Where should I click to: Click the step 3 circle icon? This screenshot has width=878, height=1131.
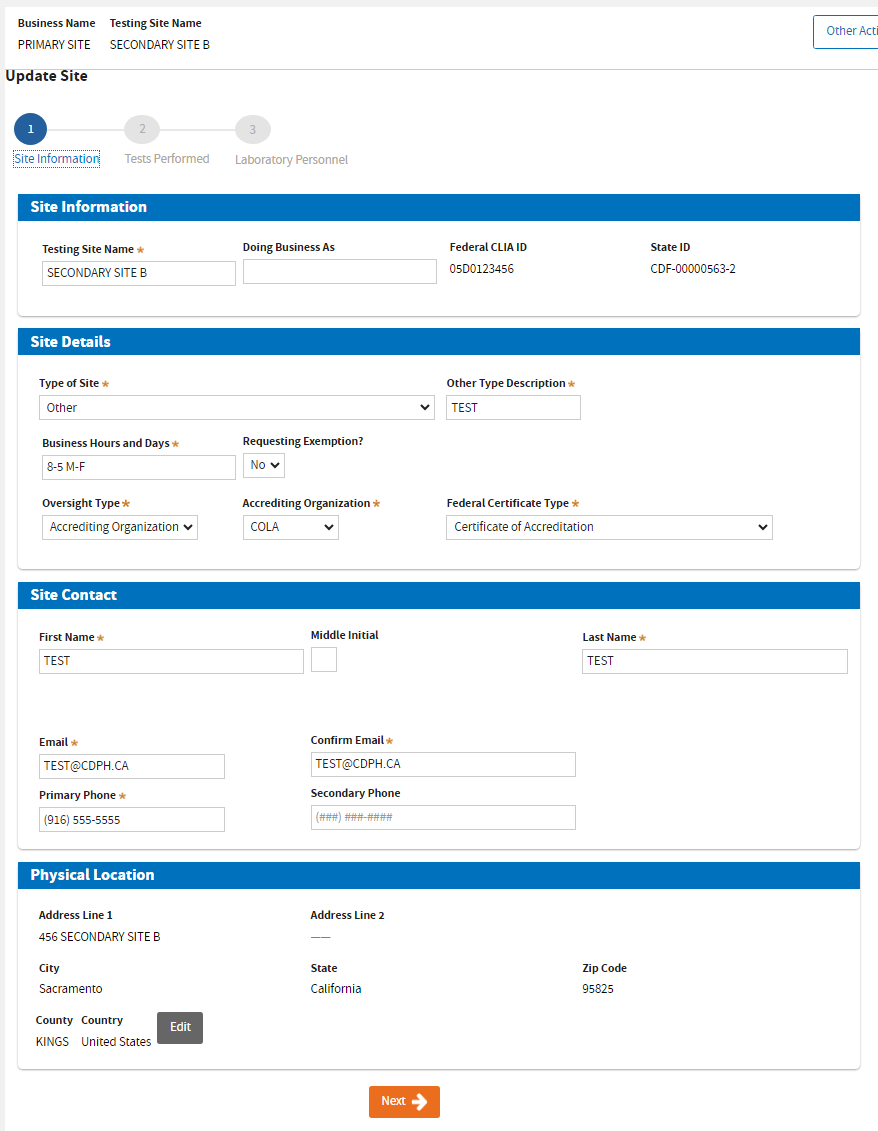point(252,130)
